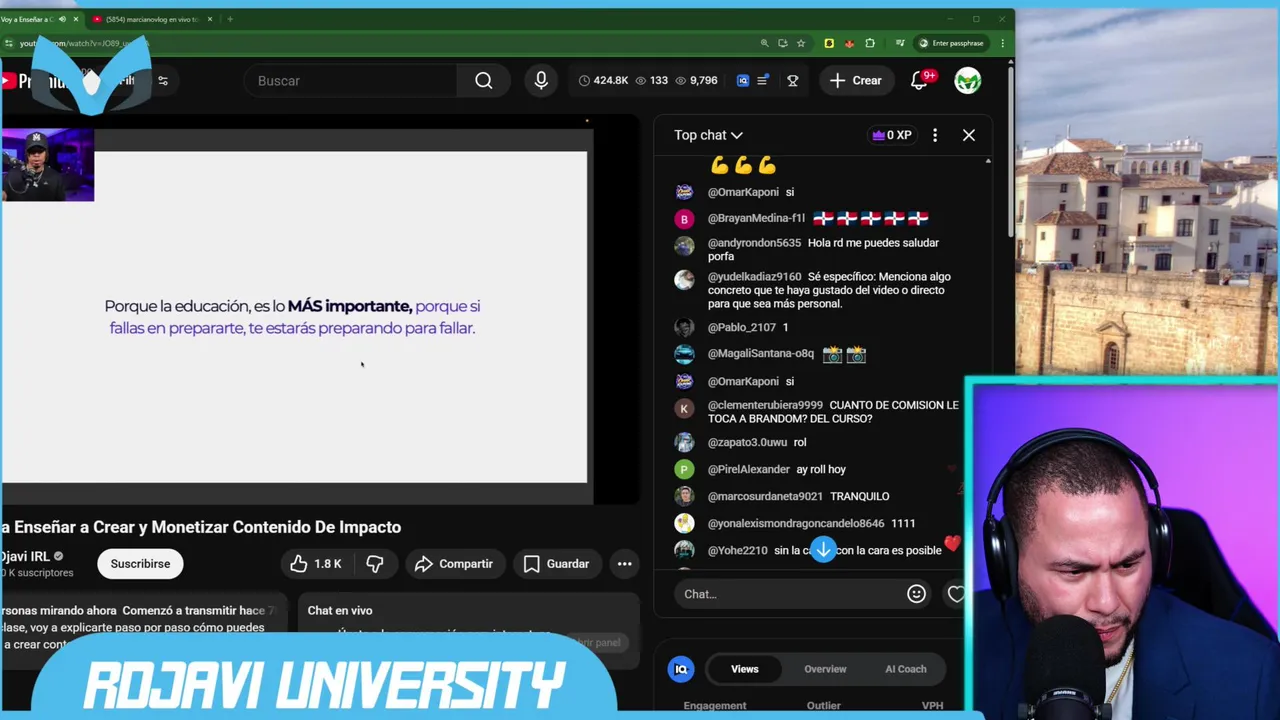Click the 424.8K stat in vidIQ bar
This screenshot has width=1280, height=720.
(603, 81)
